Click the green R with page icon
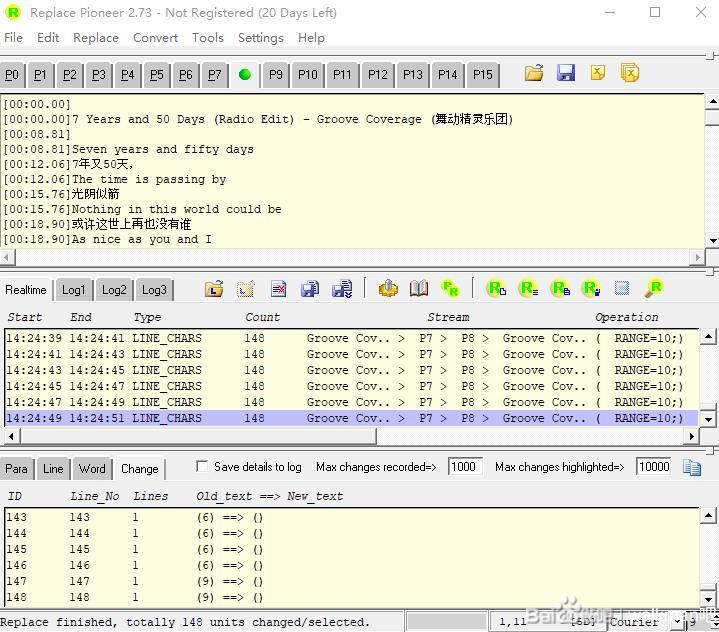This screenshot has height=632, width=719. point(497,288)
